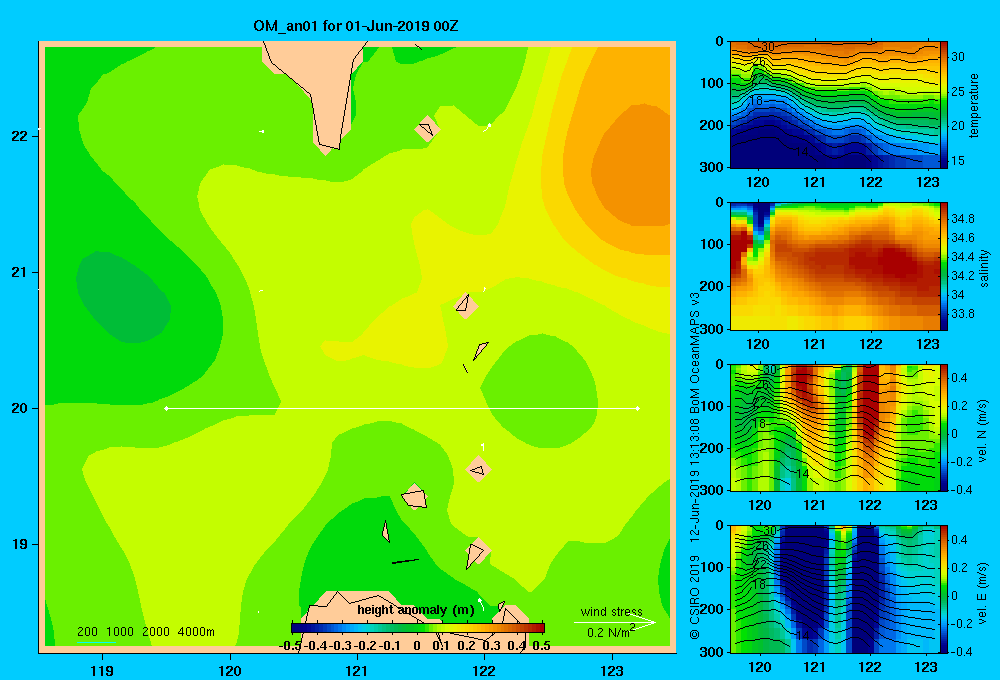Select the '0.2 N/m²' wind scale text

point(611,632)
